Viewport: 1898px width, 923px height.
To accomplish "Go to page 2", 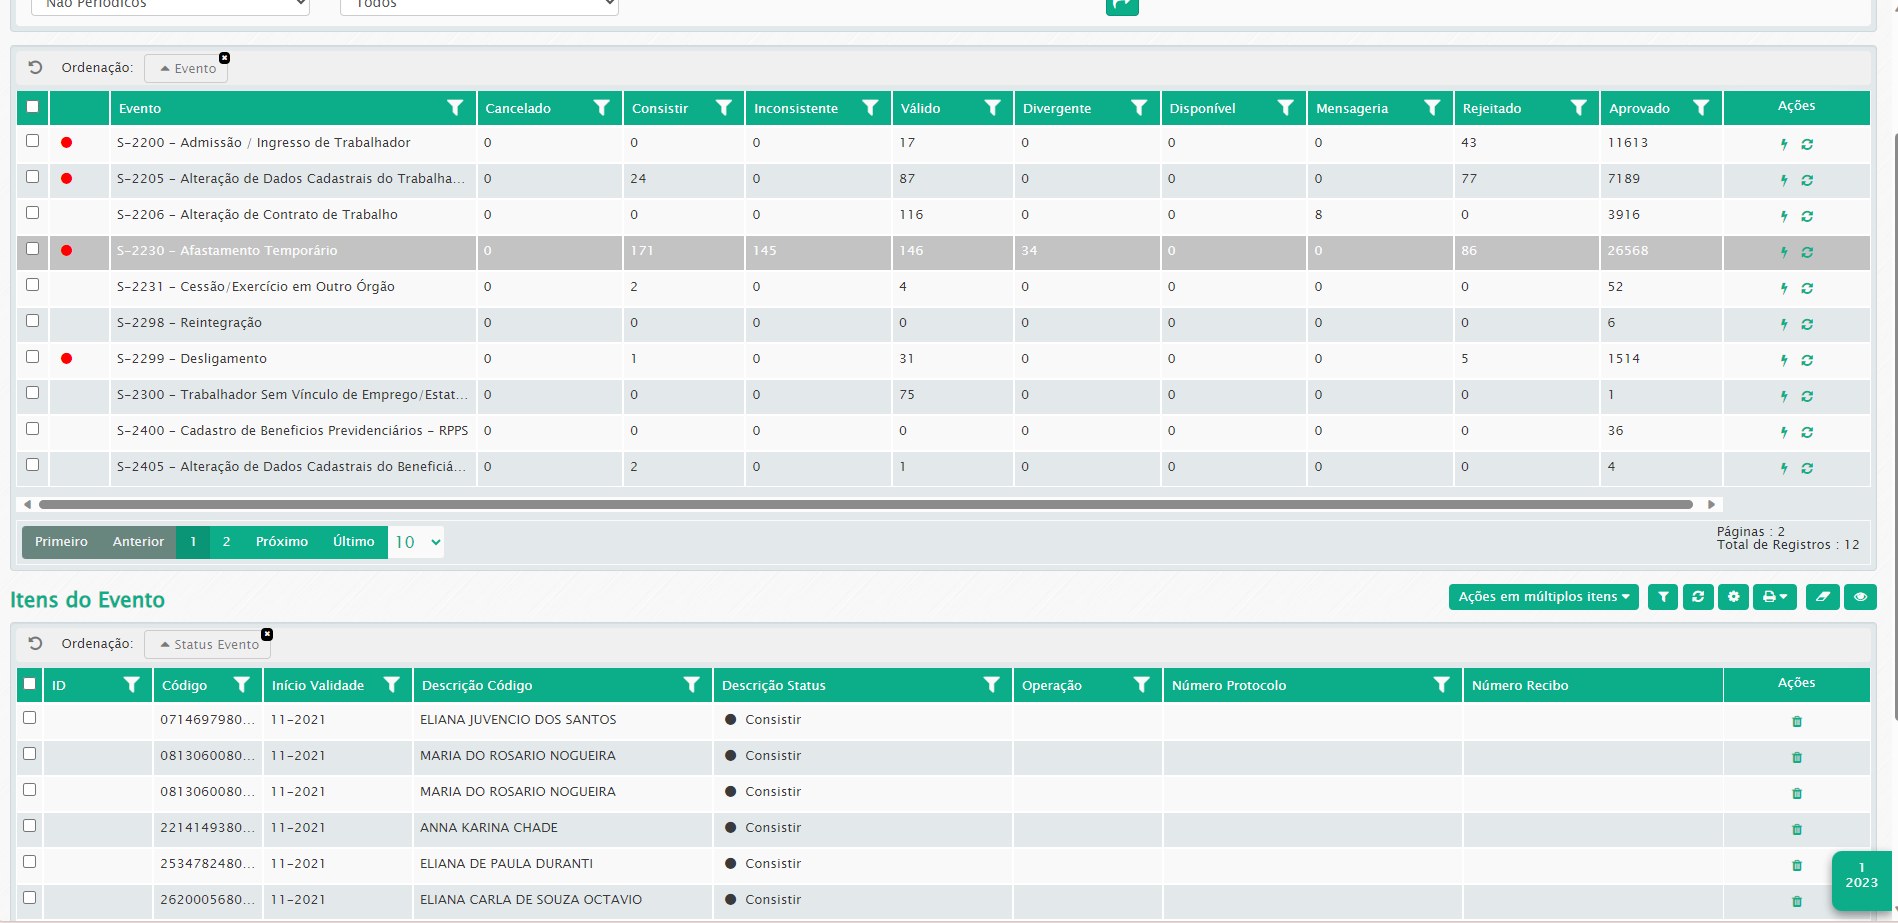I will pyautogui.click(x=226, y=542).
